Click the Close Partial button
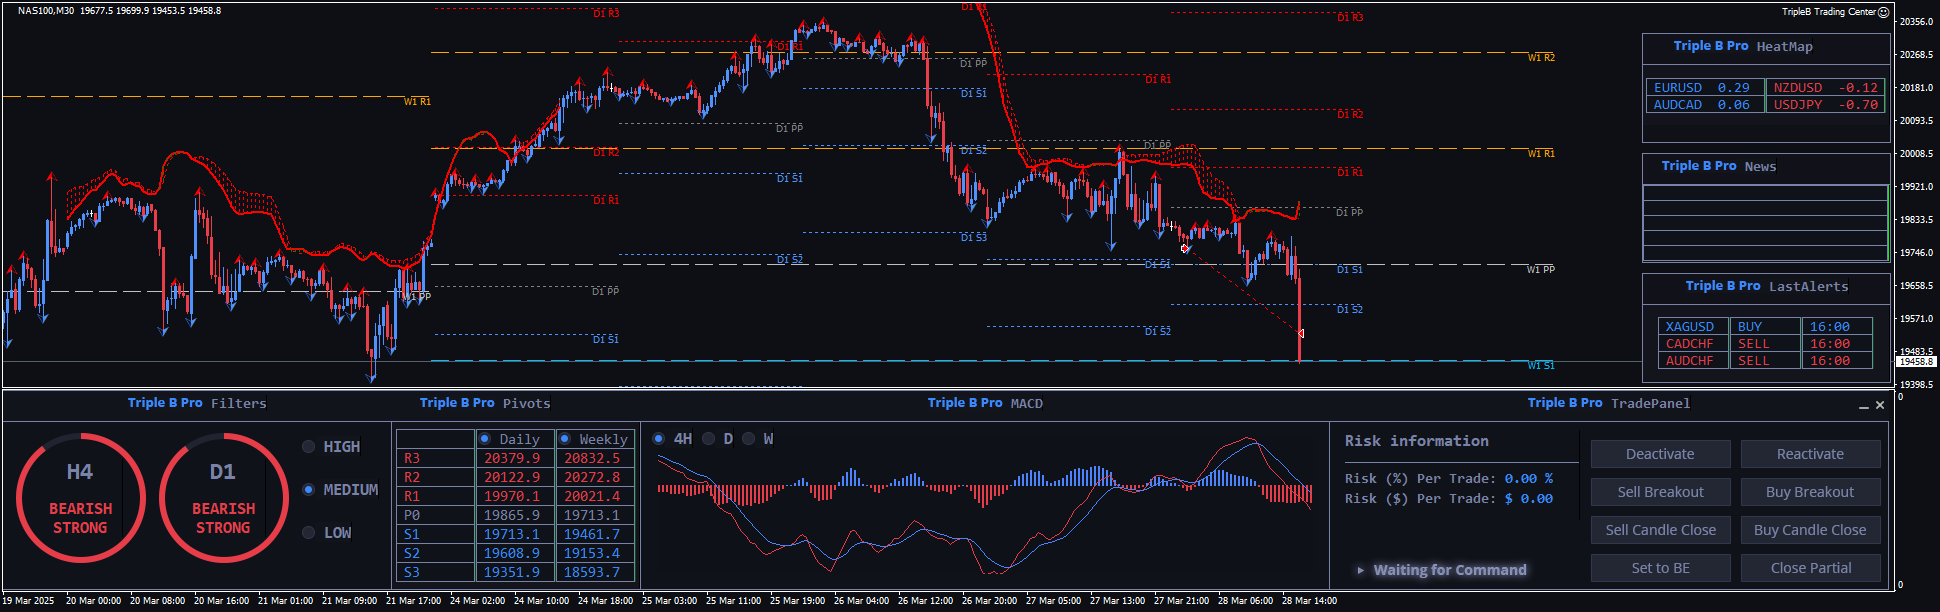Image resolution: width=1940 pixels, height=612 pixels. tap(1810, 568)
